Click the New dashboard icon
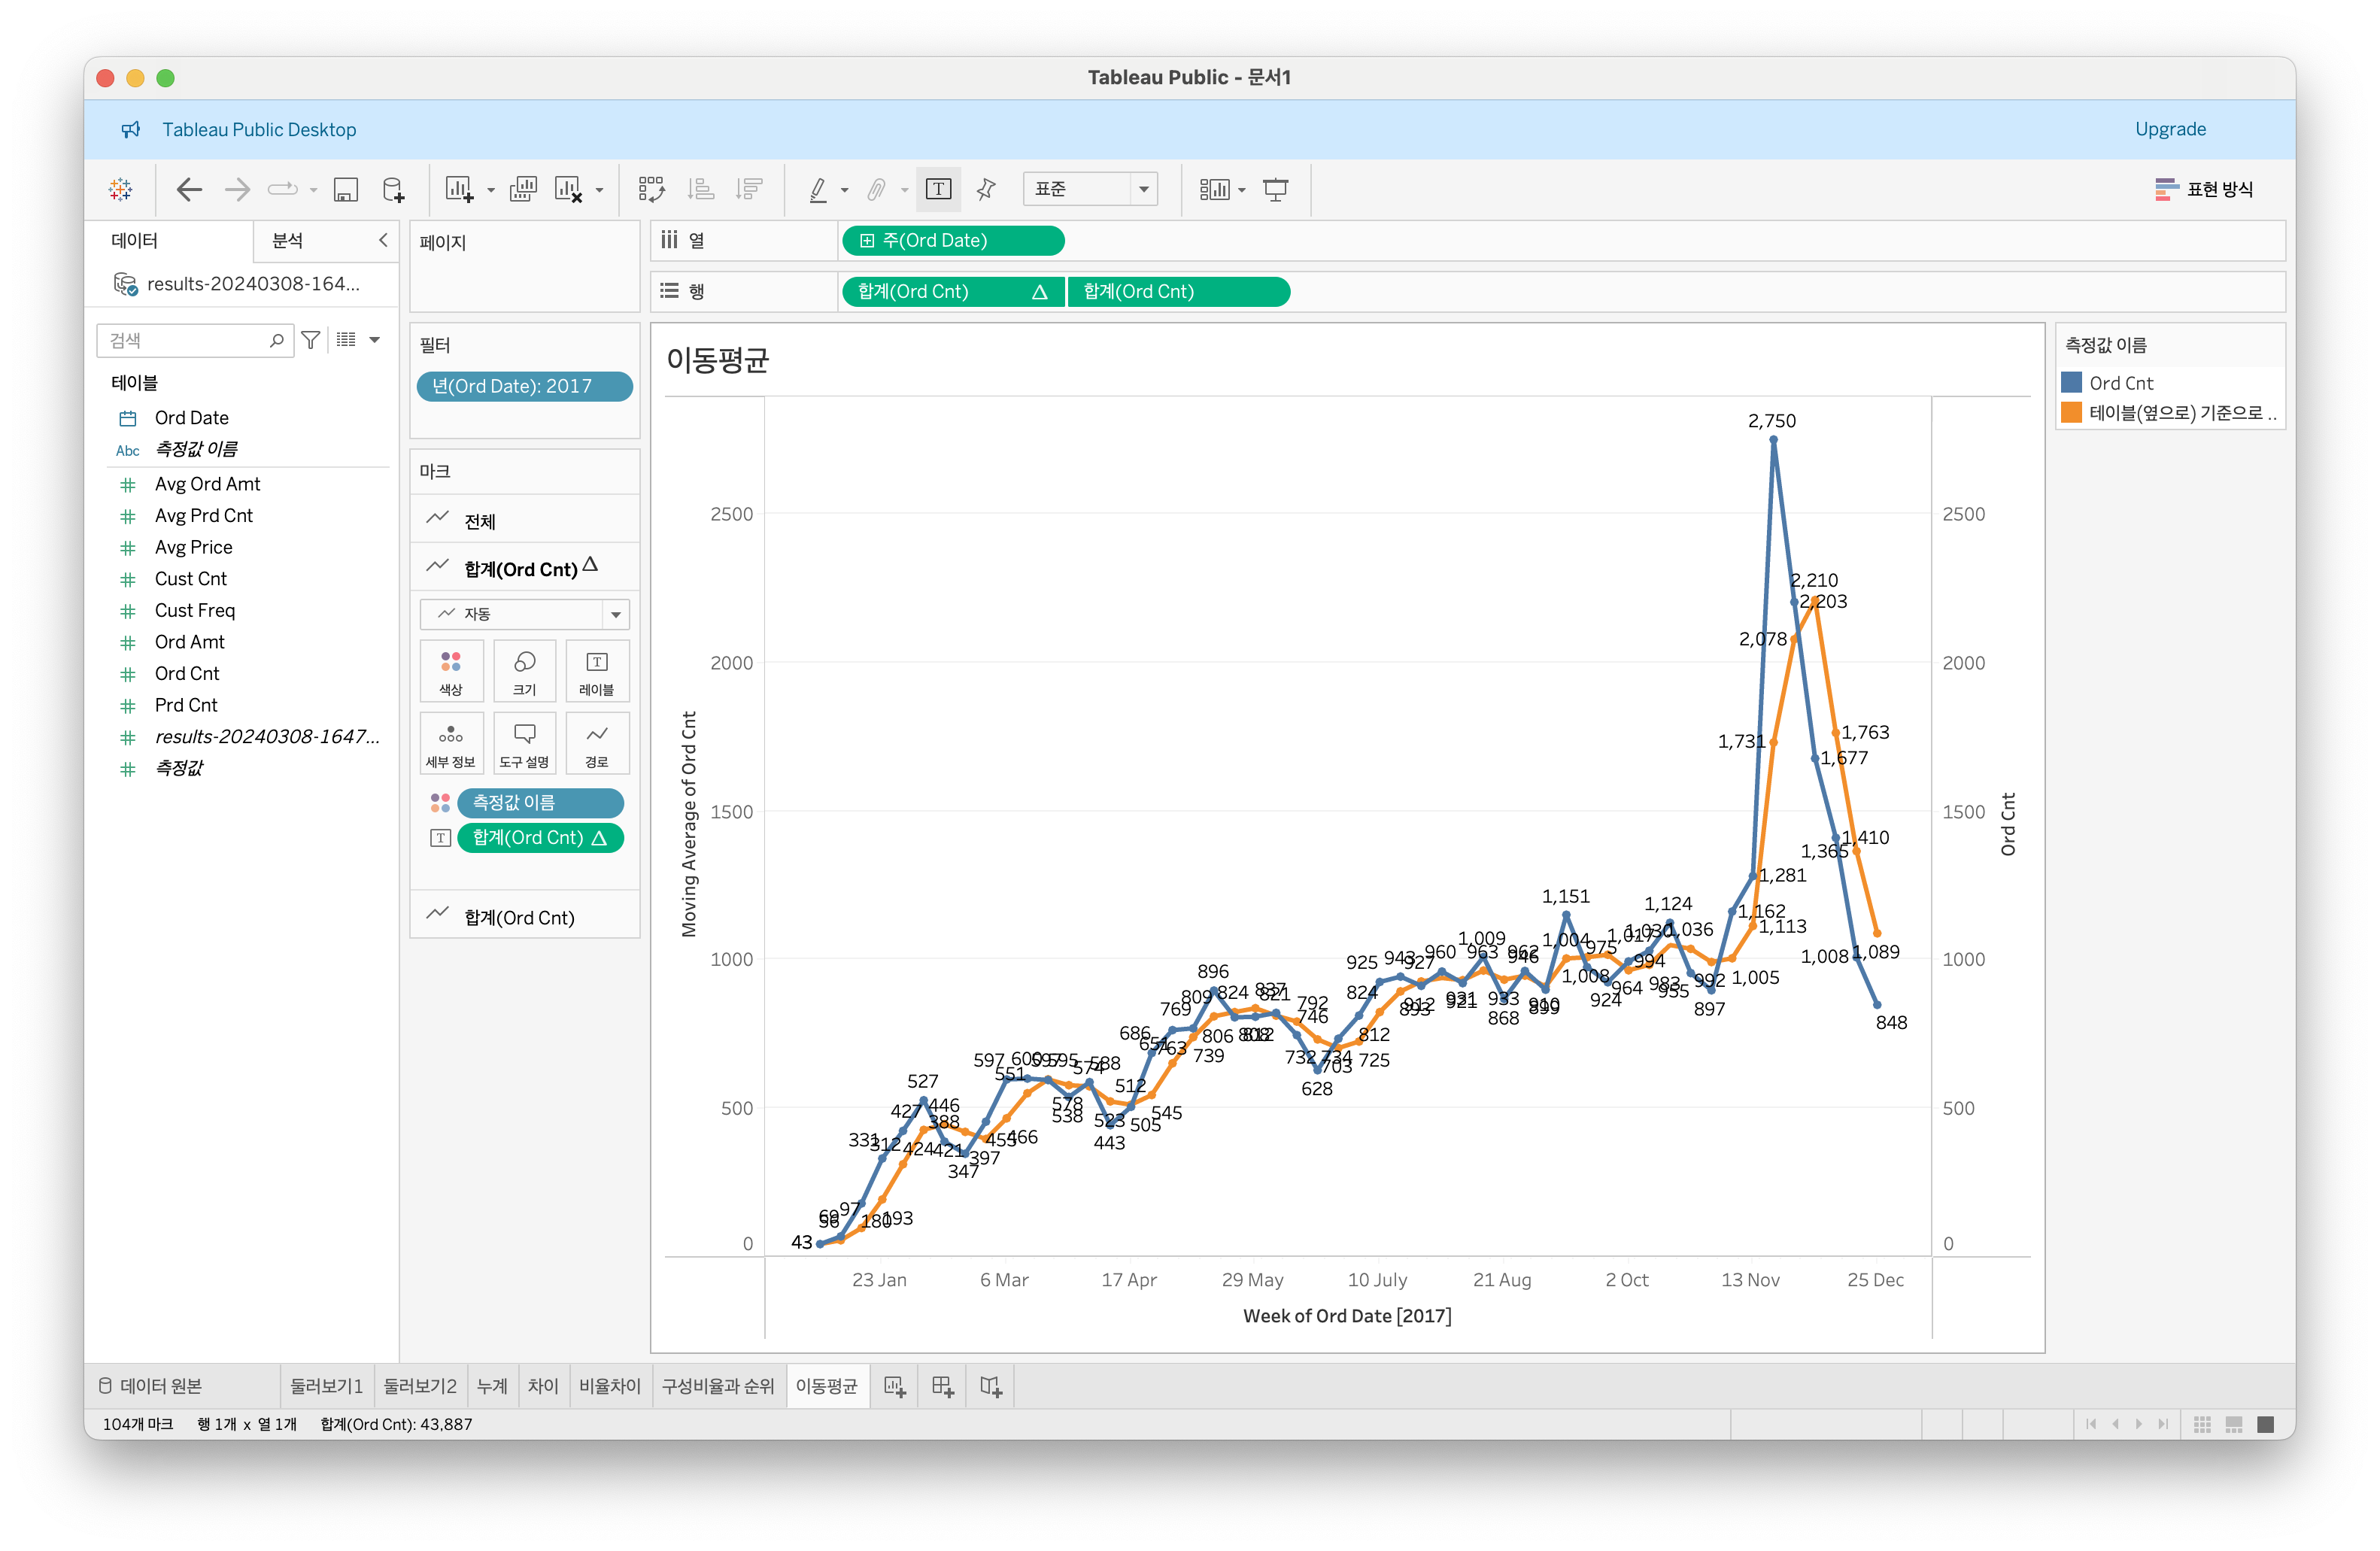This screenshot has height=1551, width=2380. (942, 1386)
